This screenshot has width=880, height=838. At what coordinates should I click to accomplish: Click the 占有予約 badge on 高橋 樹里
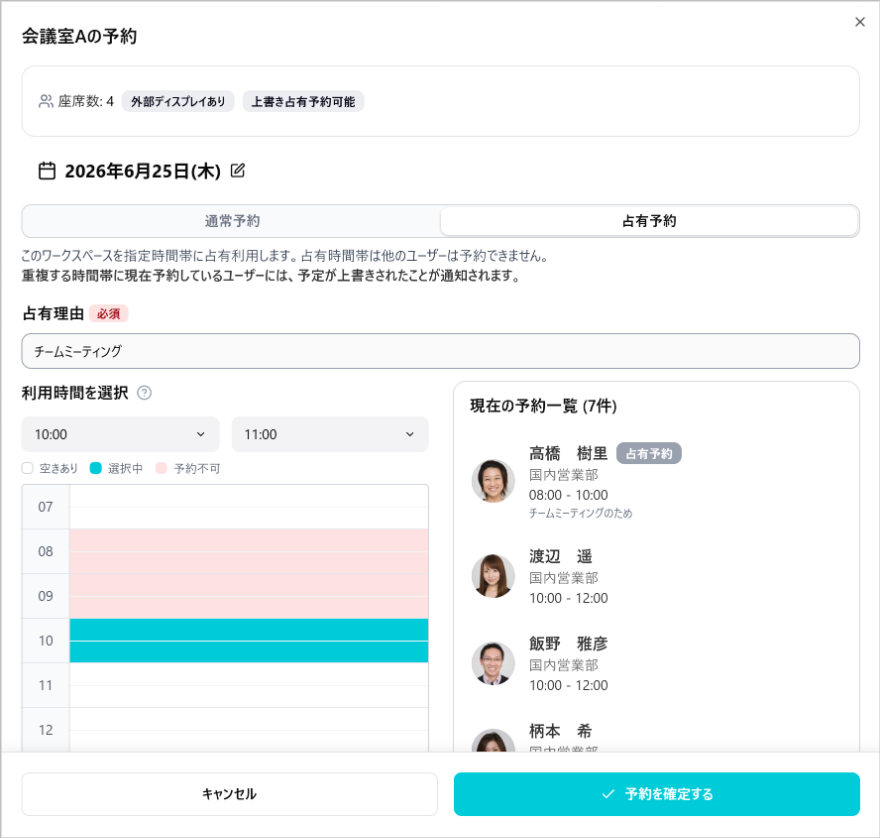(x=649, y=454)
